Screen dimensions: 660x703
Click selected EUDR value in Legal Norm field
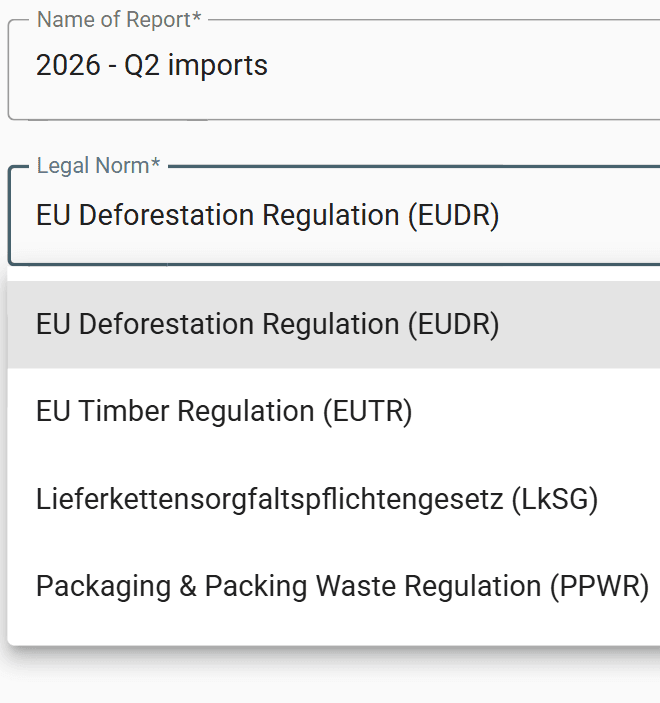(x=267, y=216)
